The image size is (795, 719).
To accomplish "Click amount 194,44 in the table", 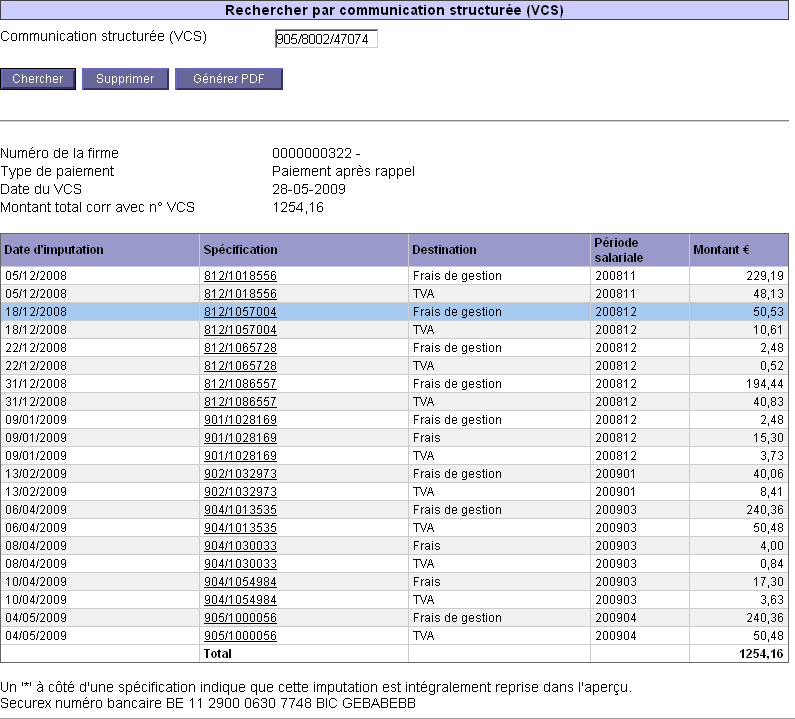I will 765,384.
